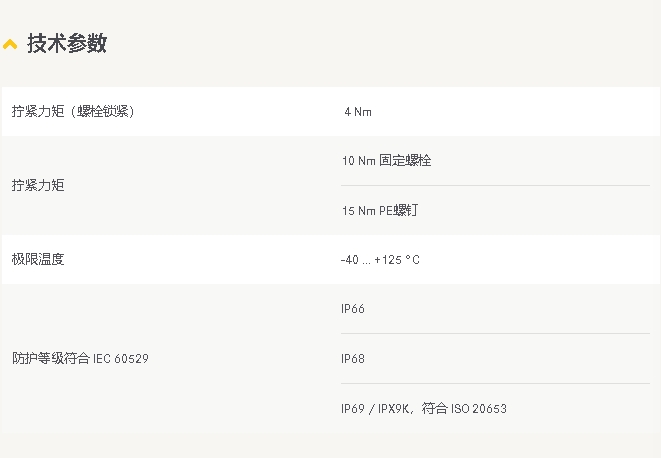Screen dimensions: 661x458
Task: Click the 技术参数 heading
Action: pos(67,43)
